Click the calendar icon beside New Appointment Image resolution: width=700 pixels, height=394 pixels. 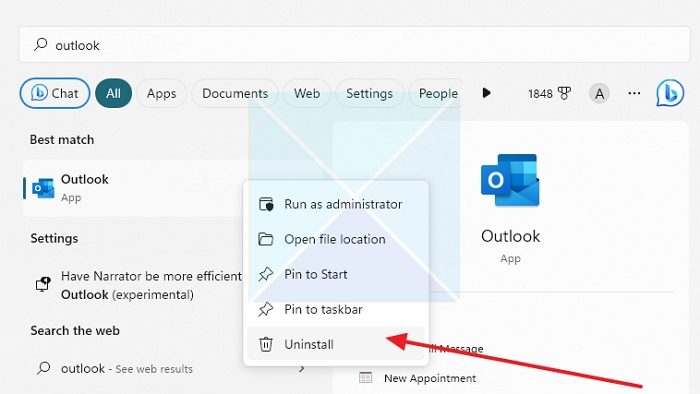click(366, 378)
